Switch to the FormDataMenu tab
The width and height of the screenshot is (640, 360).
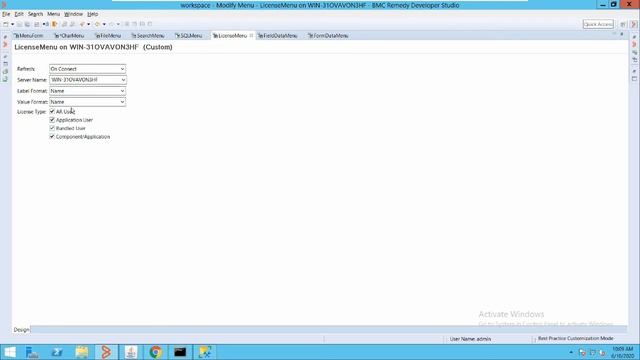[x=328, y=36]
